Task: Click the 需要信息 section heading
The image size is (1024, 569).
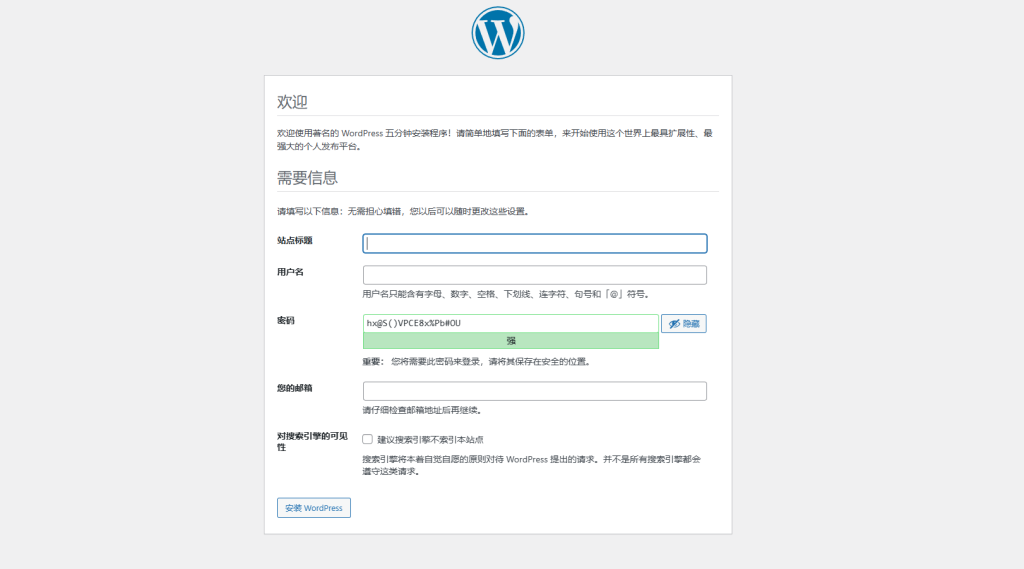Action: pos(307,178)
